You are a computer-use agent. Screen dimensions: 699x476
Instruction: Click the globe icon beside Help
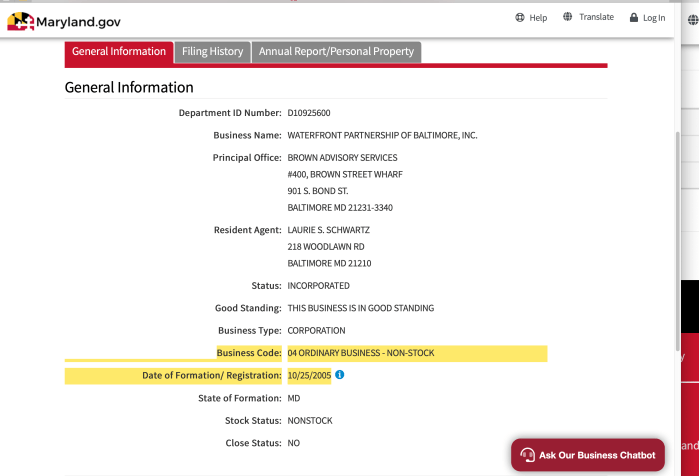(x=520, y=18)
